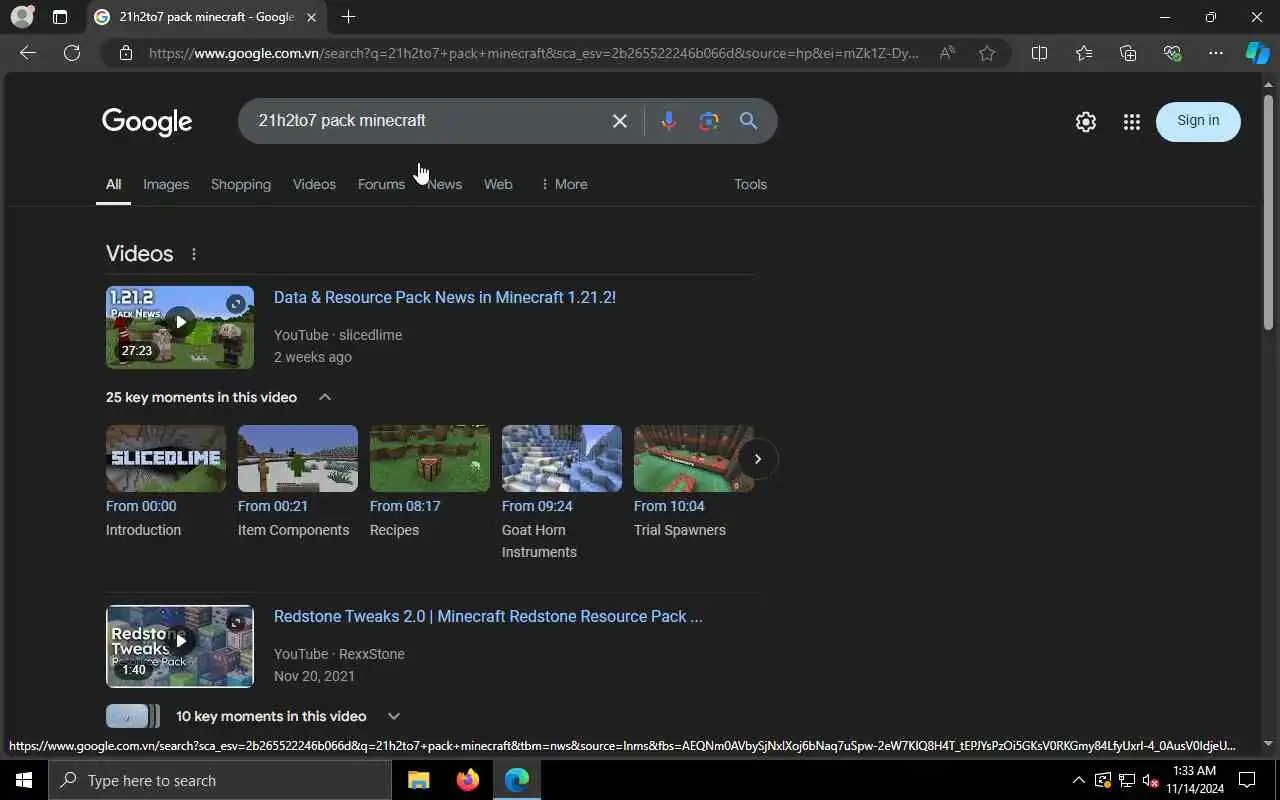Open the More search filters dropdown
1280x800 pixels.
click(x=563, y=184)
